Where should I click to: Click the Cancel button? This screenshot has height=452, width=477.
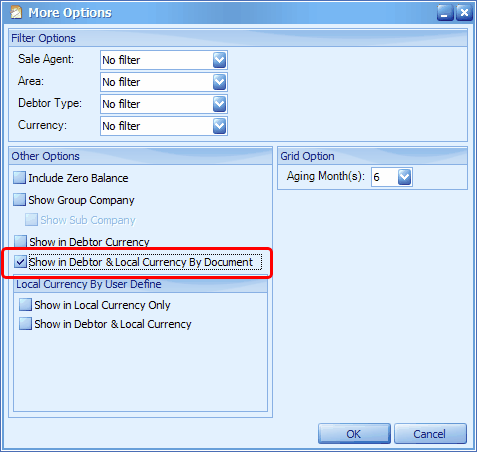(430, 434)
